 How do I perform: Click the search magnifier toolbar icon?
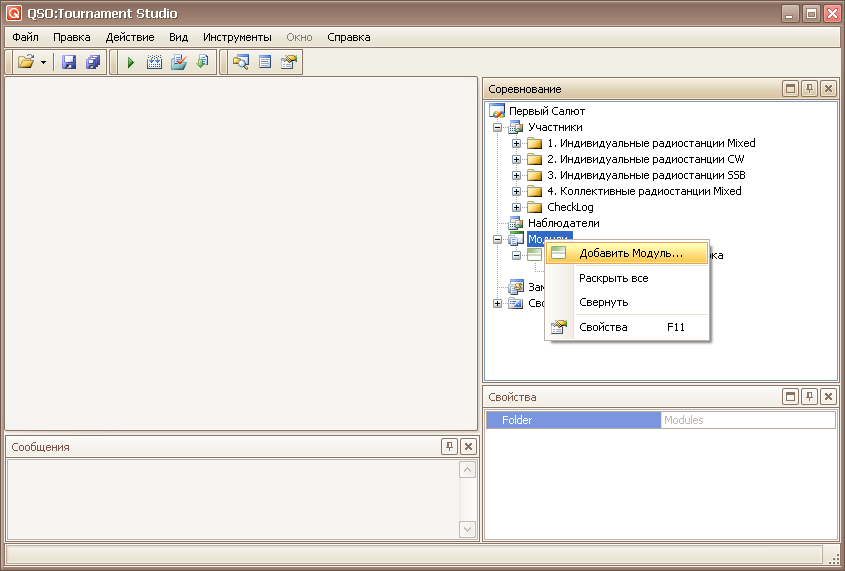tap(240, 62)
